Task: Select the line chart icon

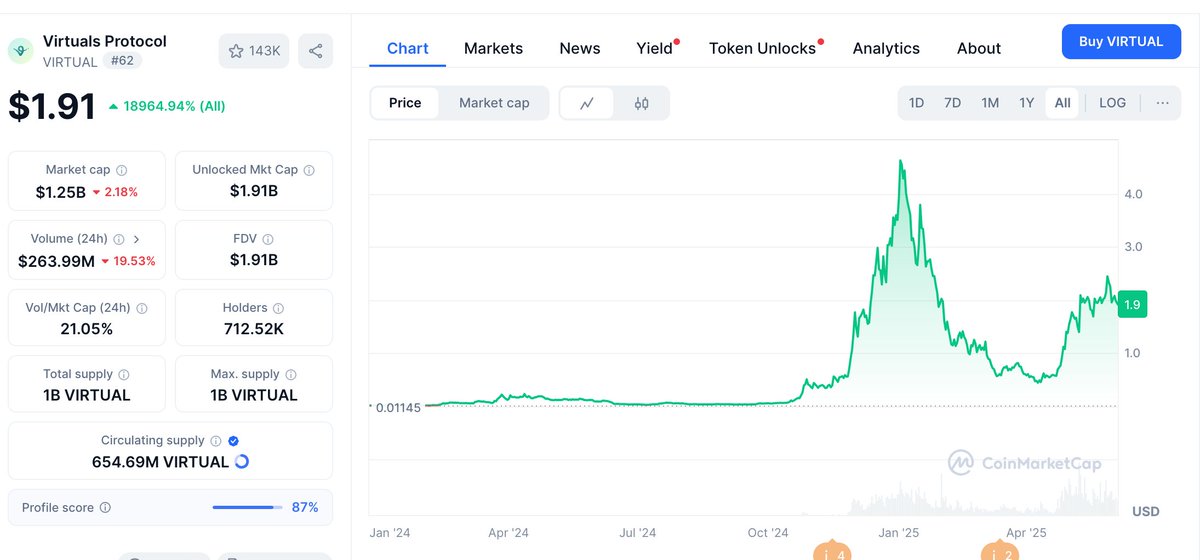Action: point(587,103)
